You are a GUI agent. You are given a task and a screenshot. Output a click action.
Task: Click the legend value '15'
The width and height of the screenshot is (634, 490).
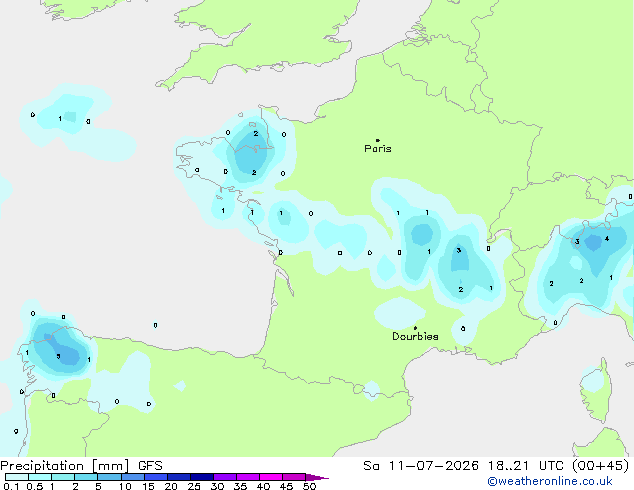click(148, 486)
